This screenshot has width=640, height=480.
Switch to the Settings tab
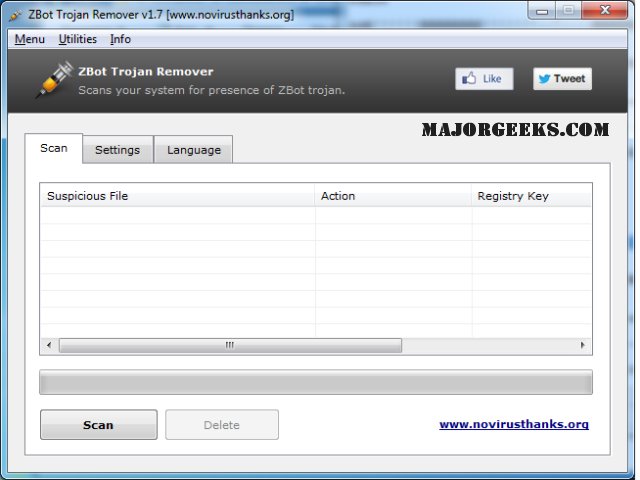[118, 150]
